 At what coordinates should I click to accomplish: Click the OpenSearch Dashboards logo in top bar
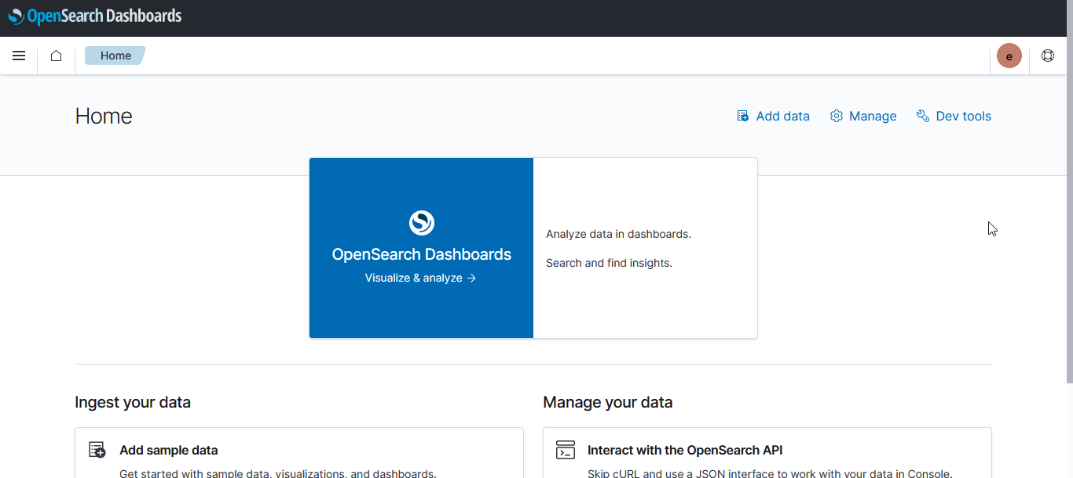[94, 16]
